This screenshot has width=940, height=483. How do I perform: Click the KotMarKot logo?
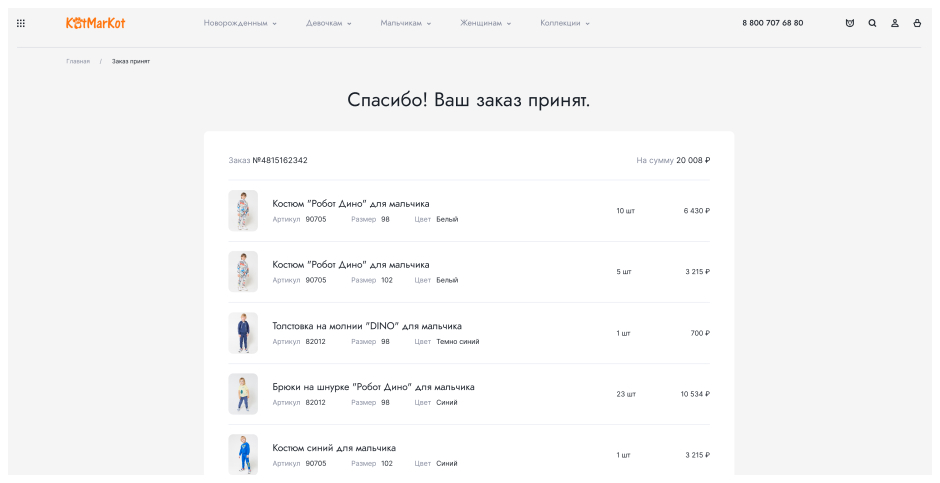(95, 23)
